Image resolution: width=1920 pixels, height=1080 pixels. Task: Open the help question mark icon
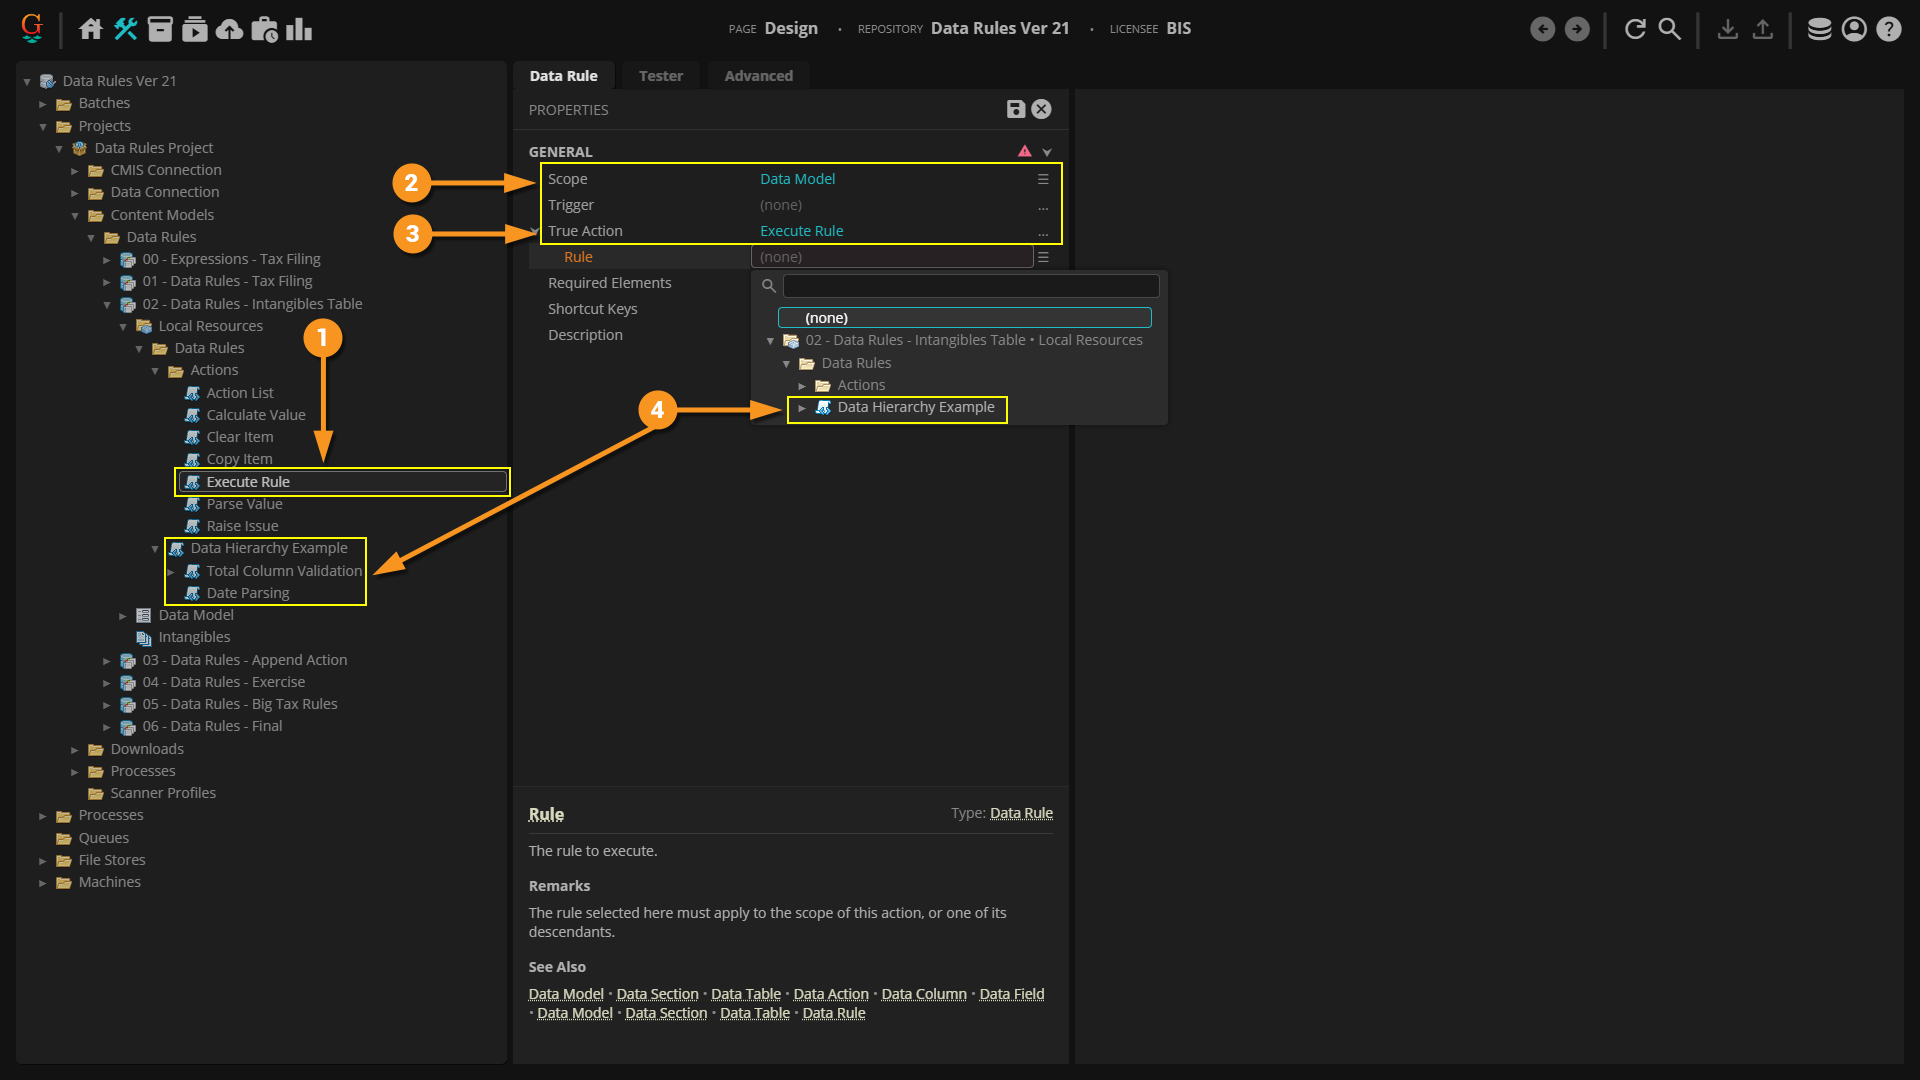tap(1888, 29)
